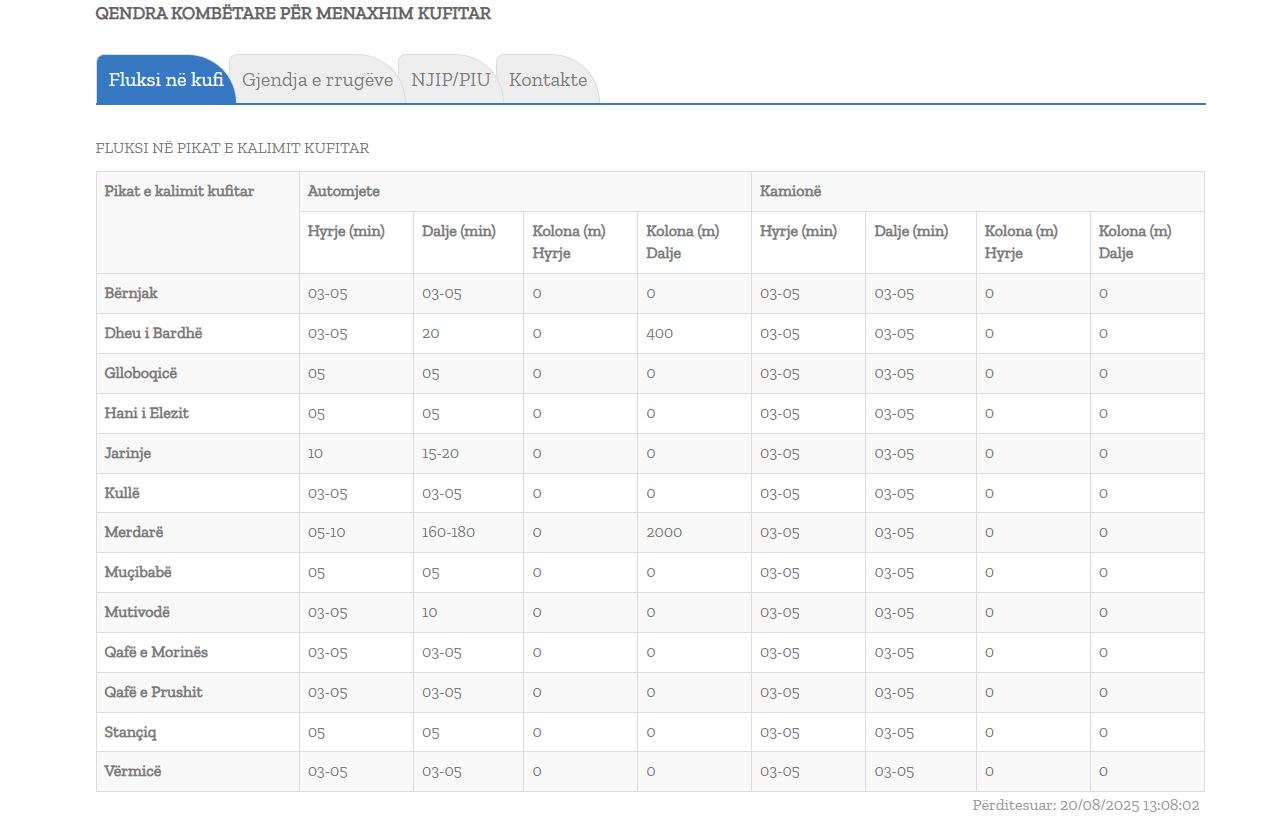Click the Mutivodë car exit time 10
Screen dimensions: 1270x838
(x=429, y=612)
